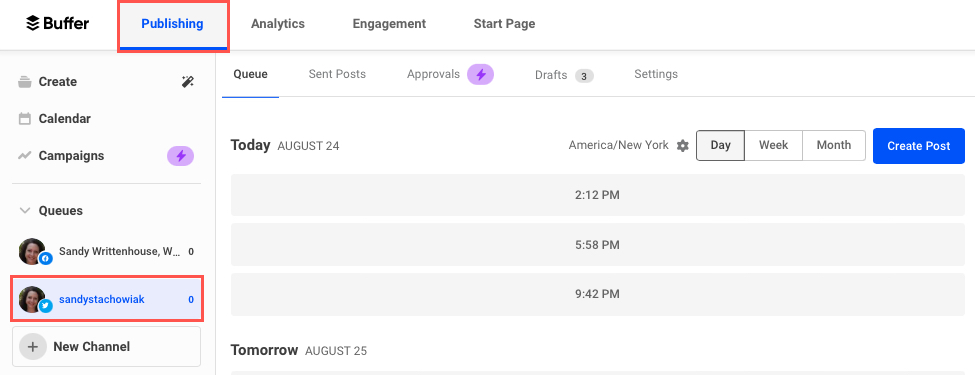This screenshot has height=375, width=975.
Task: Open the Approvals tab
Action: [x=433, y=75]
